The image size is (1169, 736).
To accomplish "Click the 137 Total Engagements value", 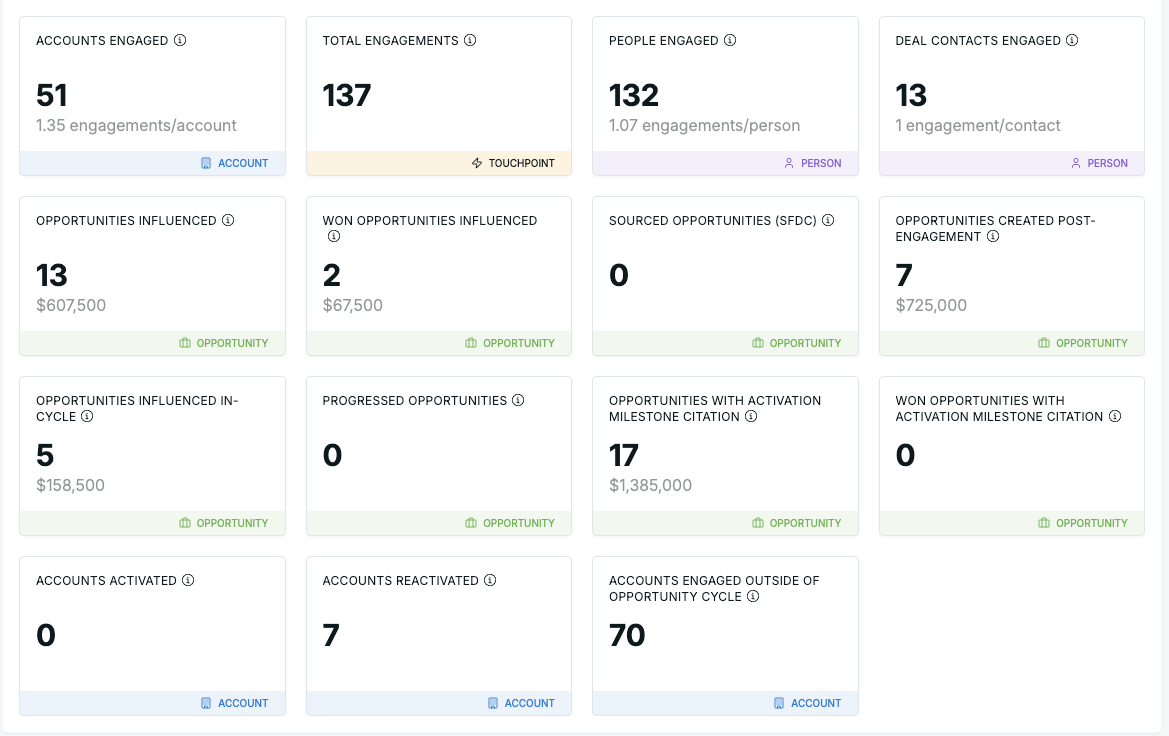I will 347,95.
